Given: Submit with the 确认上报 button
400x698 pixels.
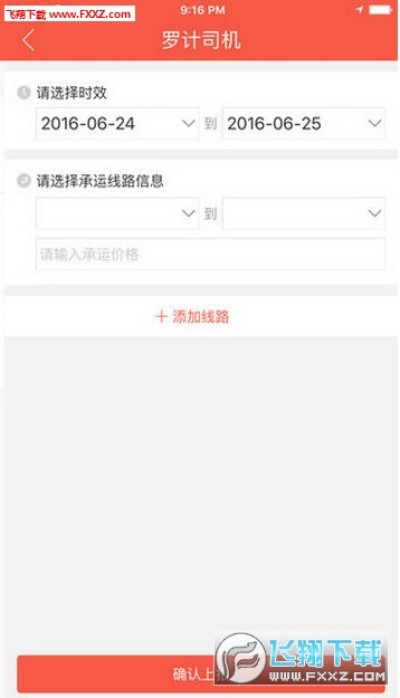Looking at the screenshot, I should [201, 674].
